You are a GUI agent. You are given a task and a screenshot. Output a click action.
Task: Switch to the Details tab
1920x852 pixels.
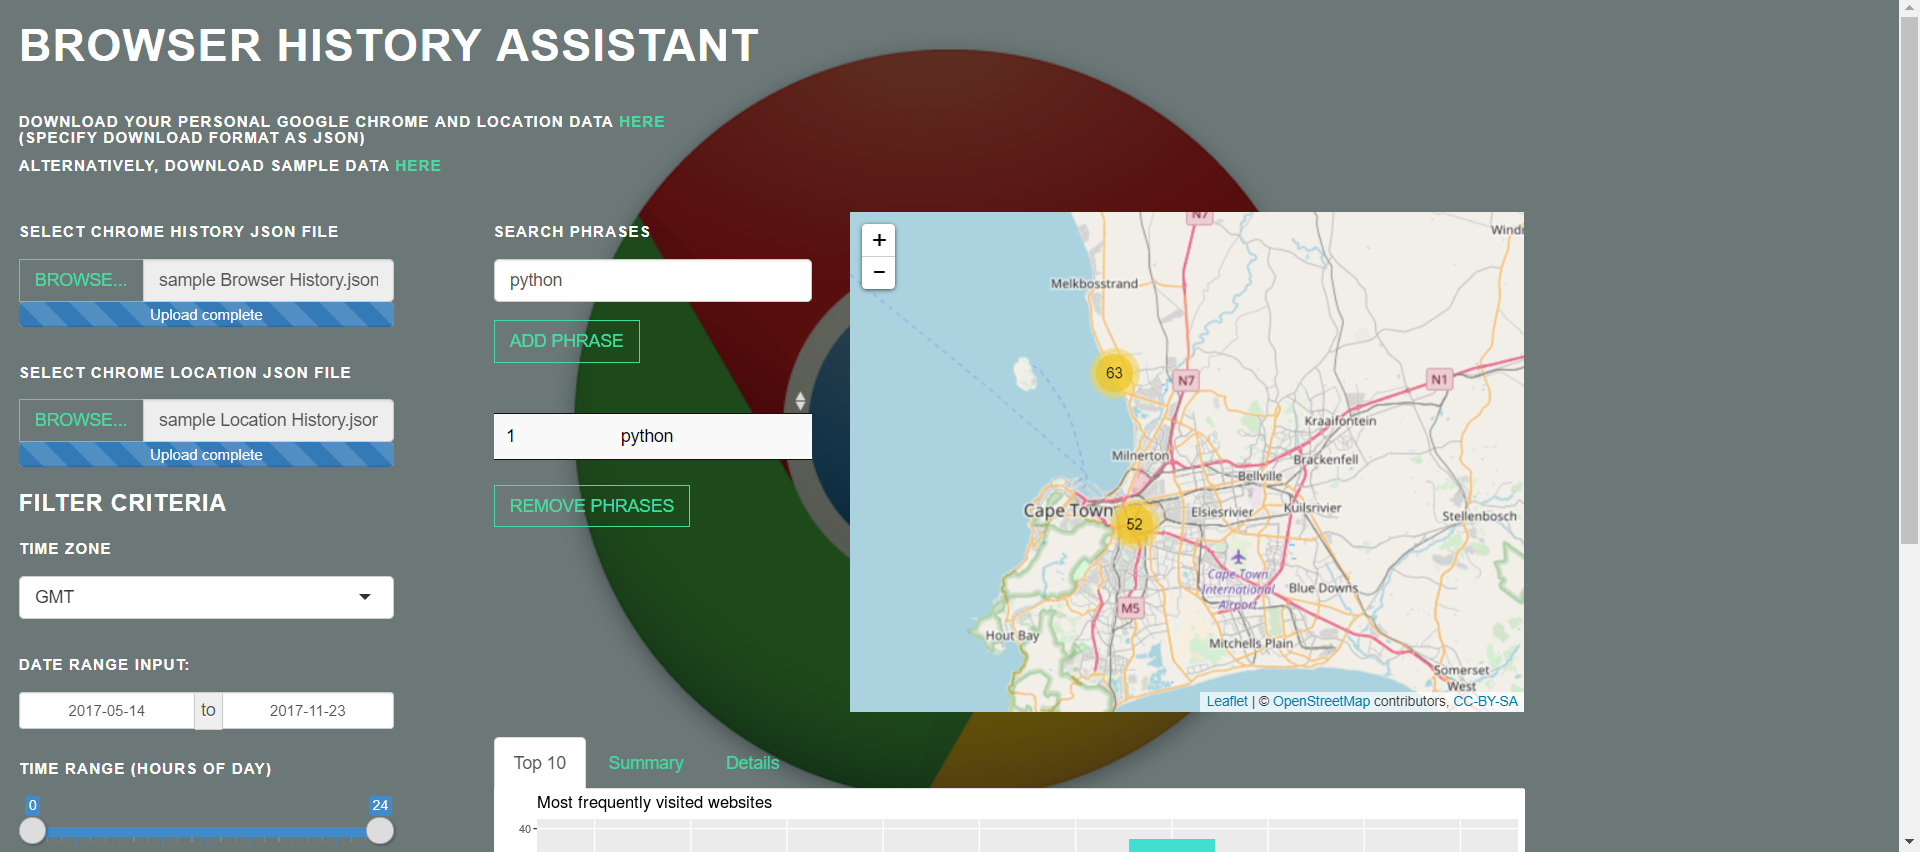[x=752, y=763]
